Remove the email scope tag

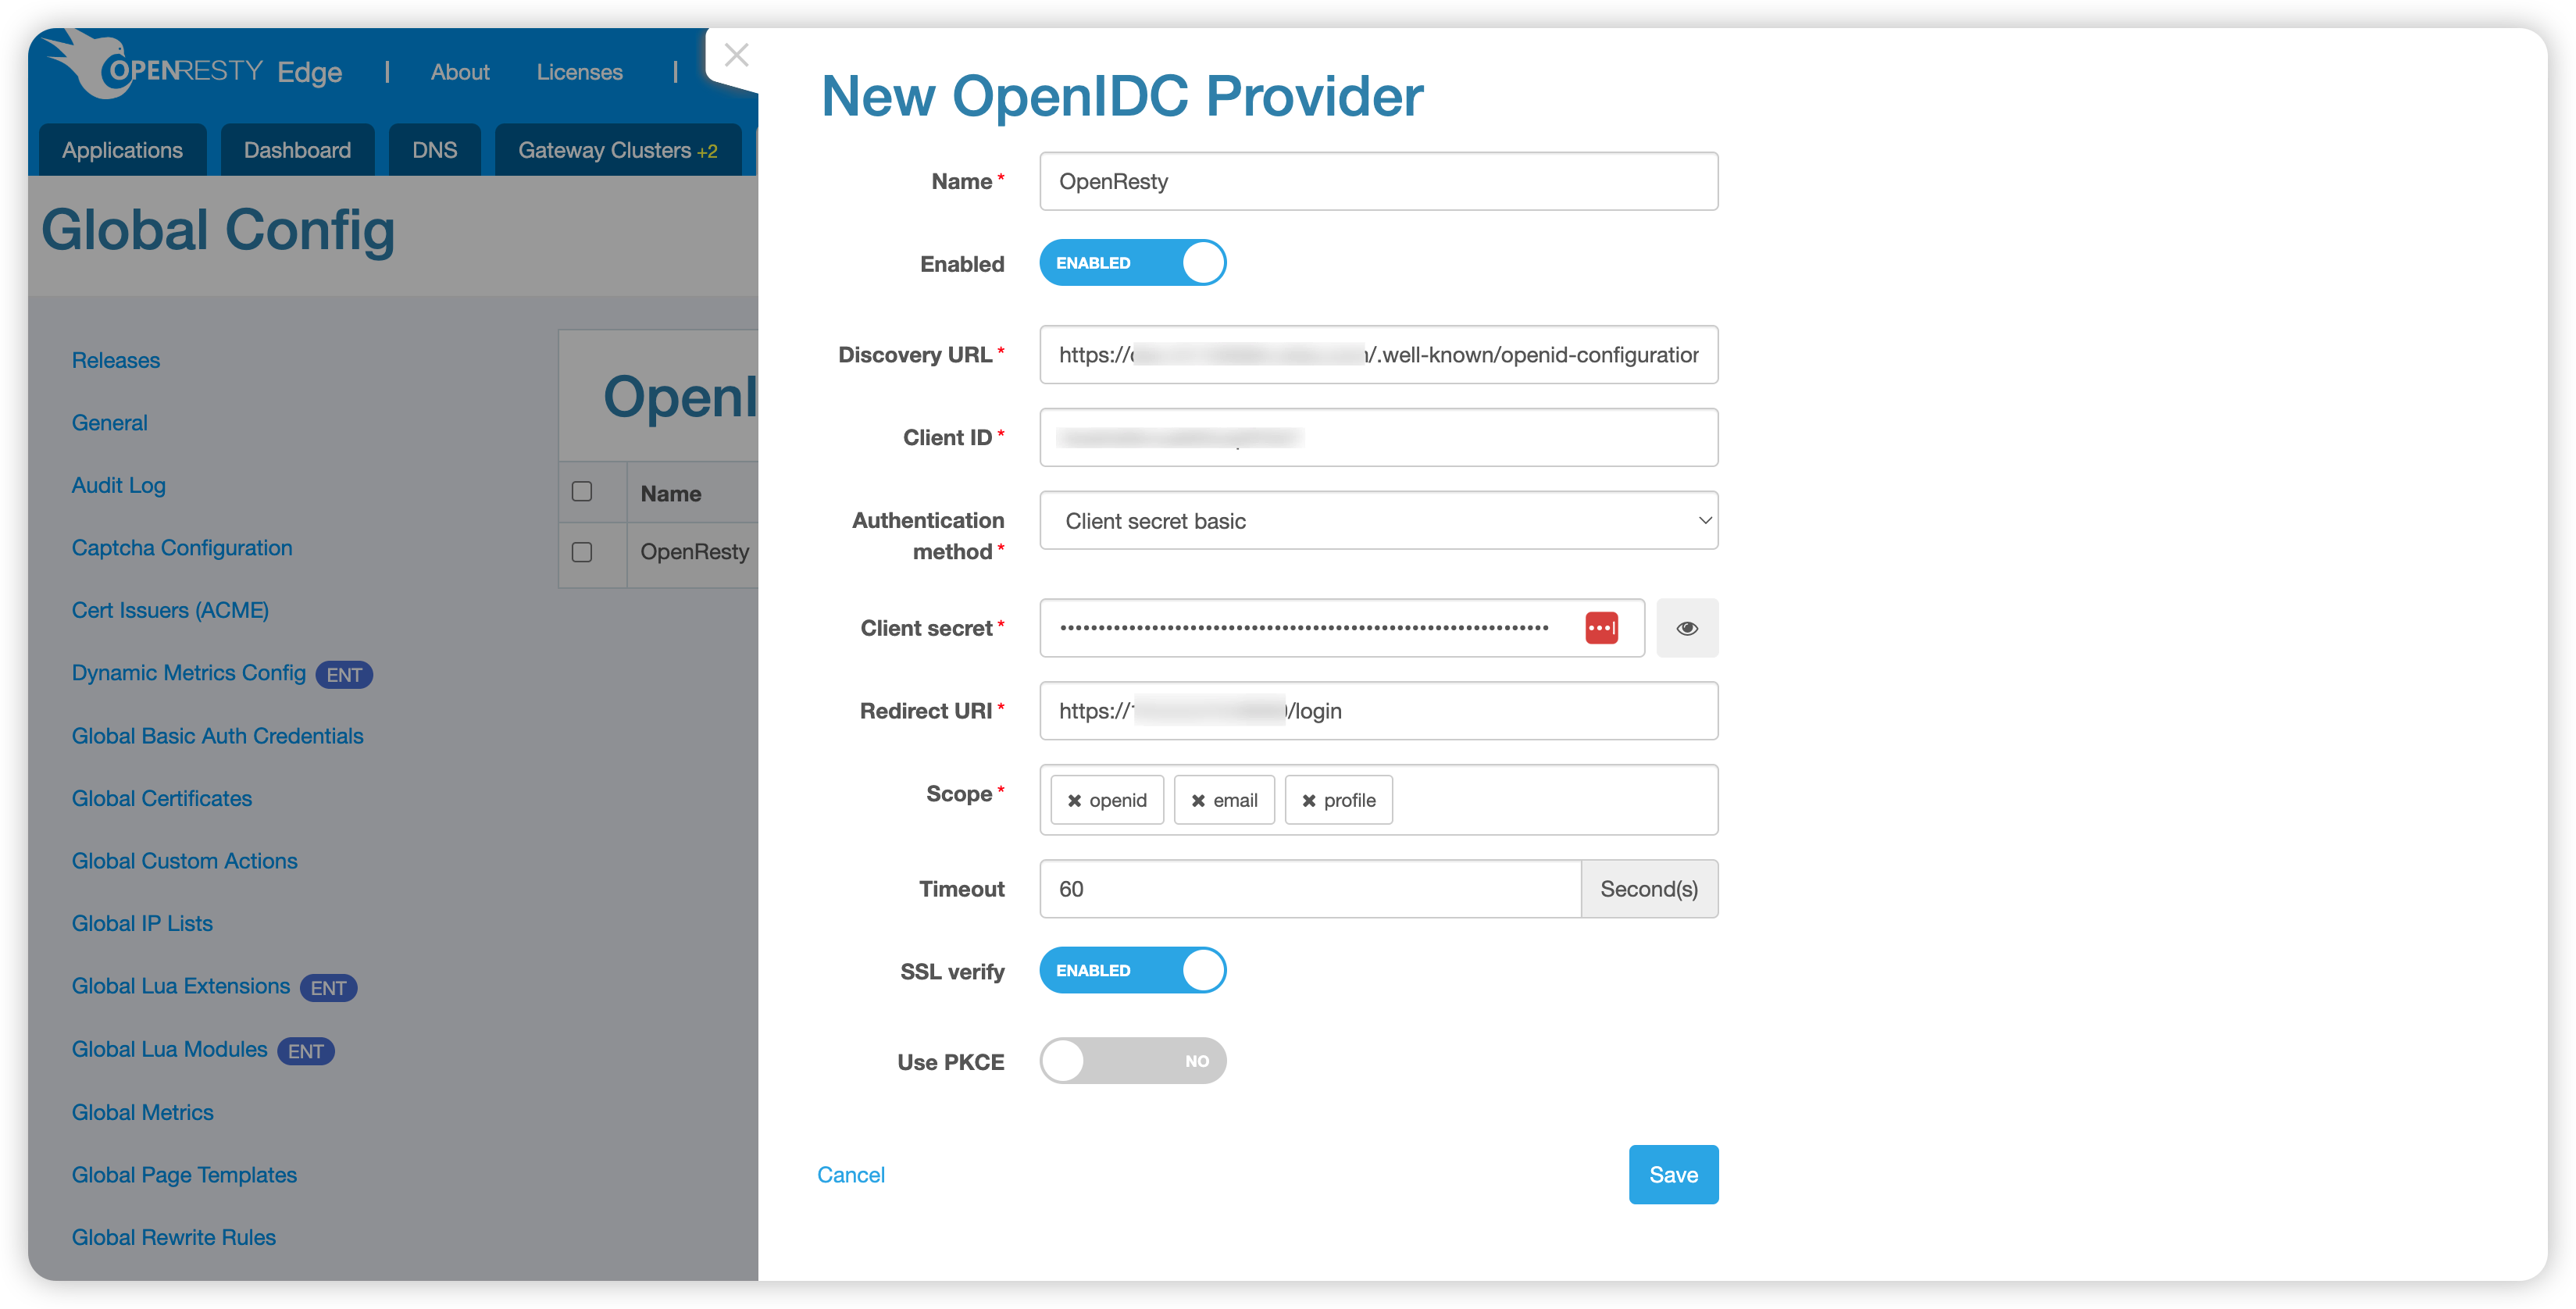(x=1198, y=801)
